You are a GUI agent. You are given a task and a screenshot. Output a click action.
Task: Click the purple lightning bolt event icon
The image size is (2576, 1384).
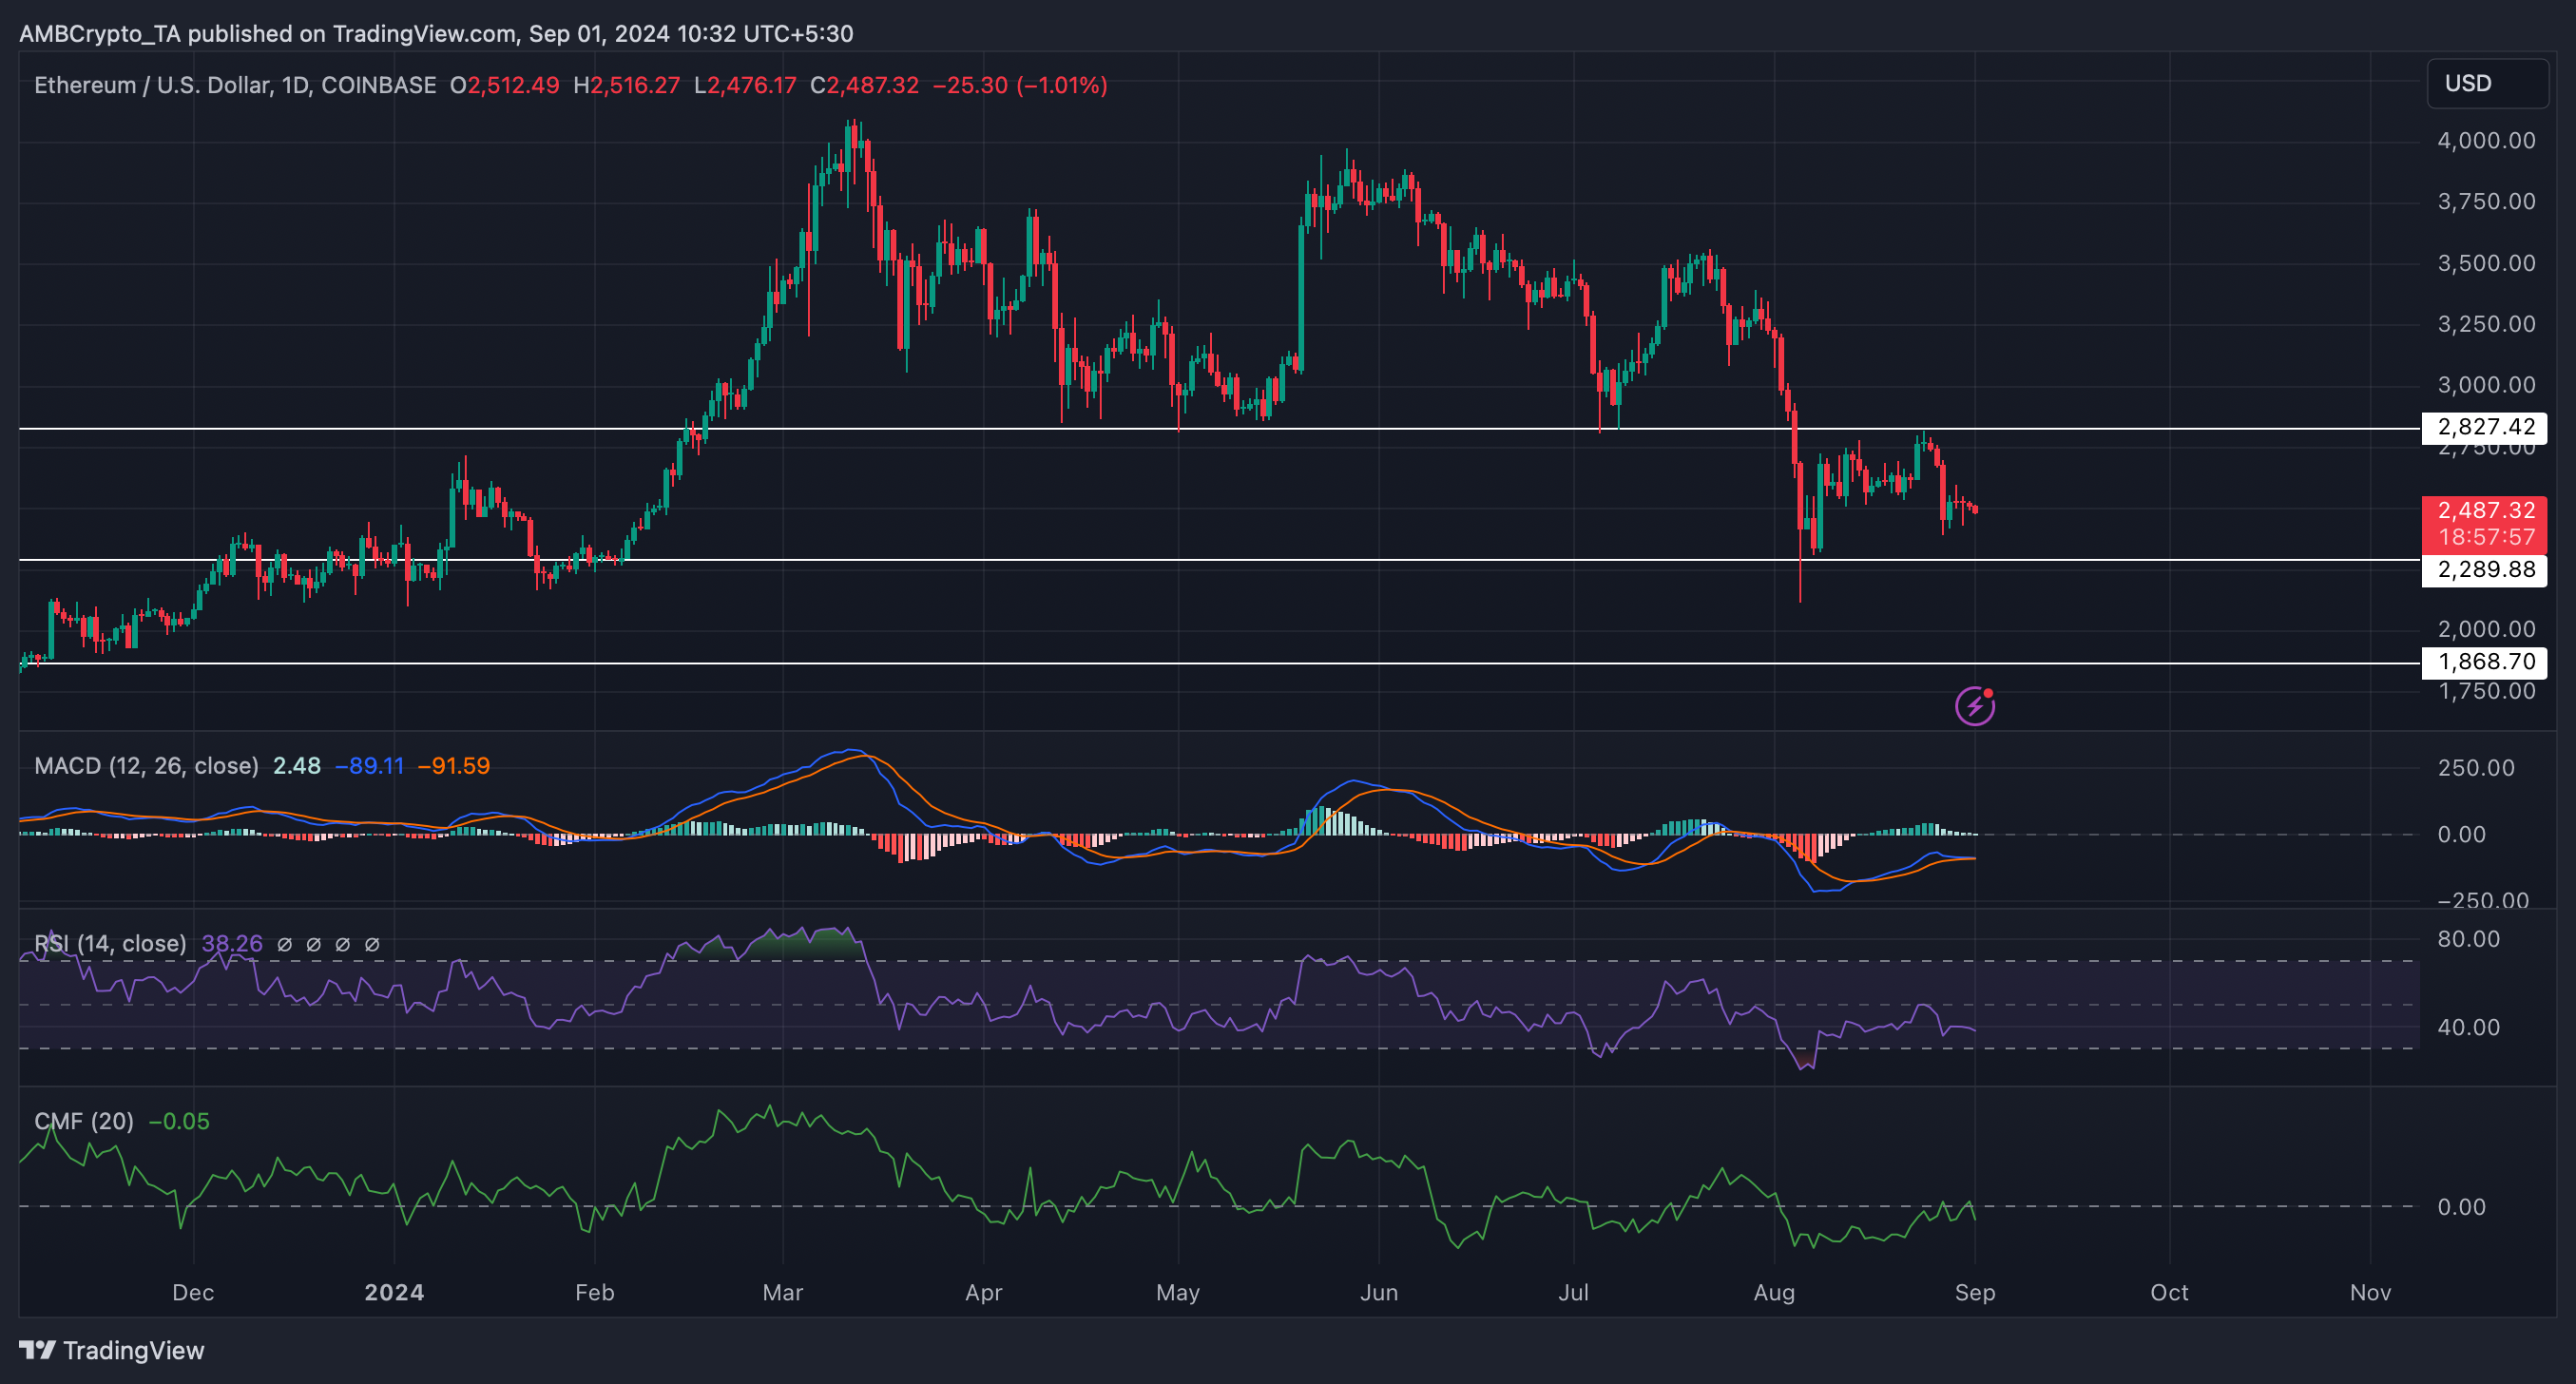click(x=1974, y=706)
